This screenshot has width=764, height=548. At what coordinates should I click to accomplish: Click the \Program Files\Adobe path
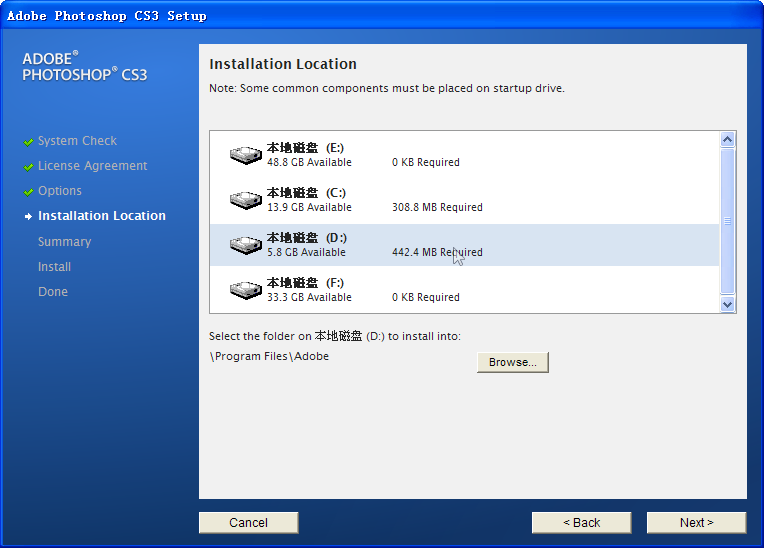[269, 357]
